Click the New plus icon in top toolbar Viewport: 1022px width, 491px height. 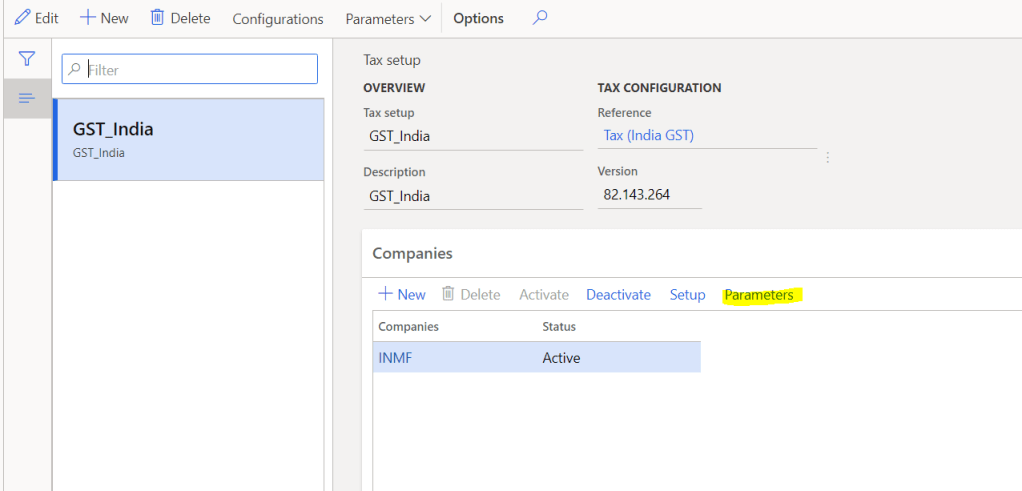pyautogui.click(x=87, y=18)
